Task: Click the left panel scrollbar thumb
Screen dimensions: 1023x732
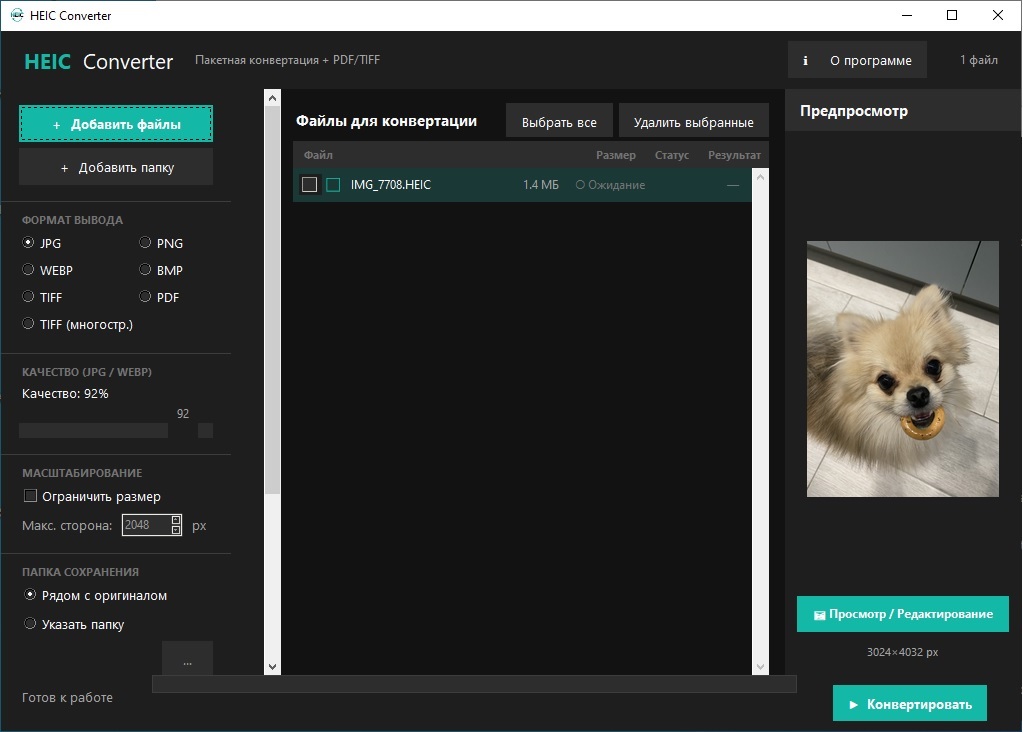Action: [273, 300]
